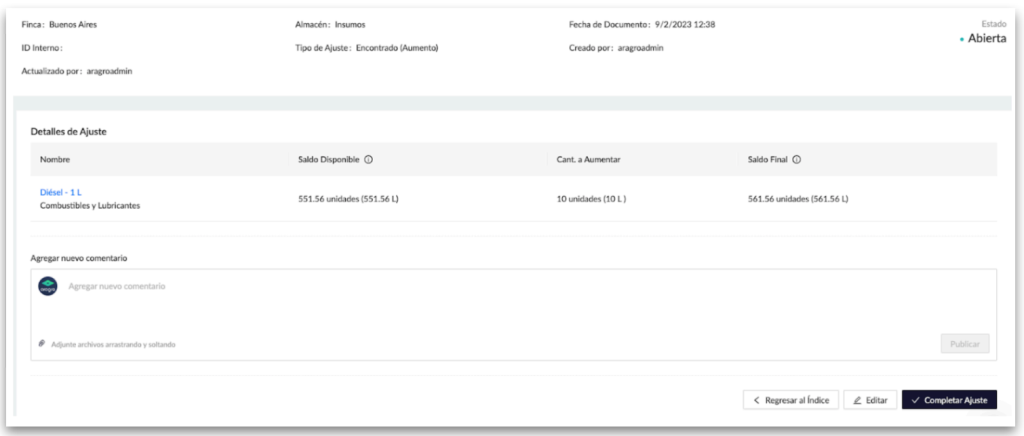Click the Agregar nuevo comentario section label
Screen dimensions: 1024x436
point(79,258)
